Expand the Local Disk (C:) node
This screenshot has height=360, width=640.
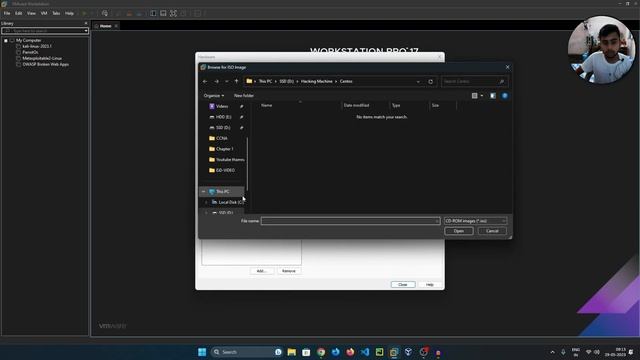(x=206, y=202)
